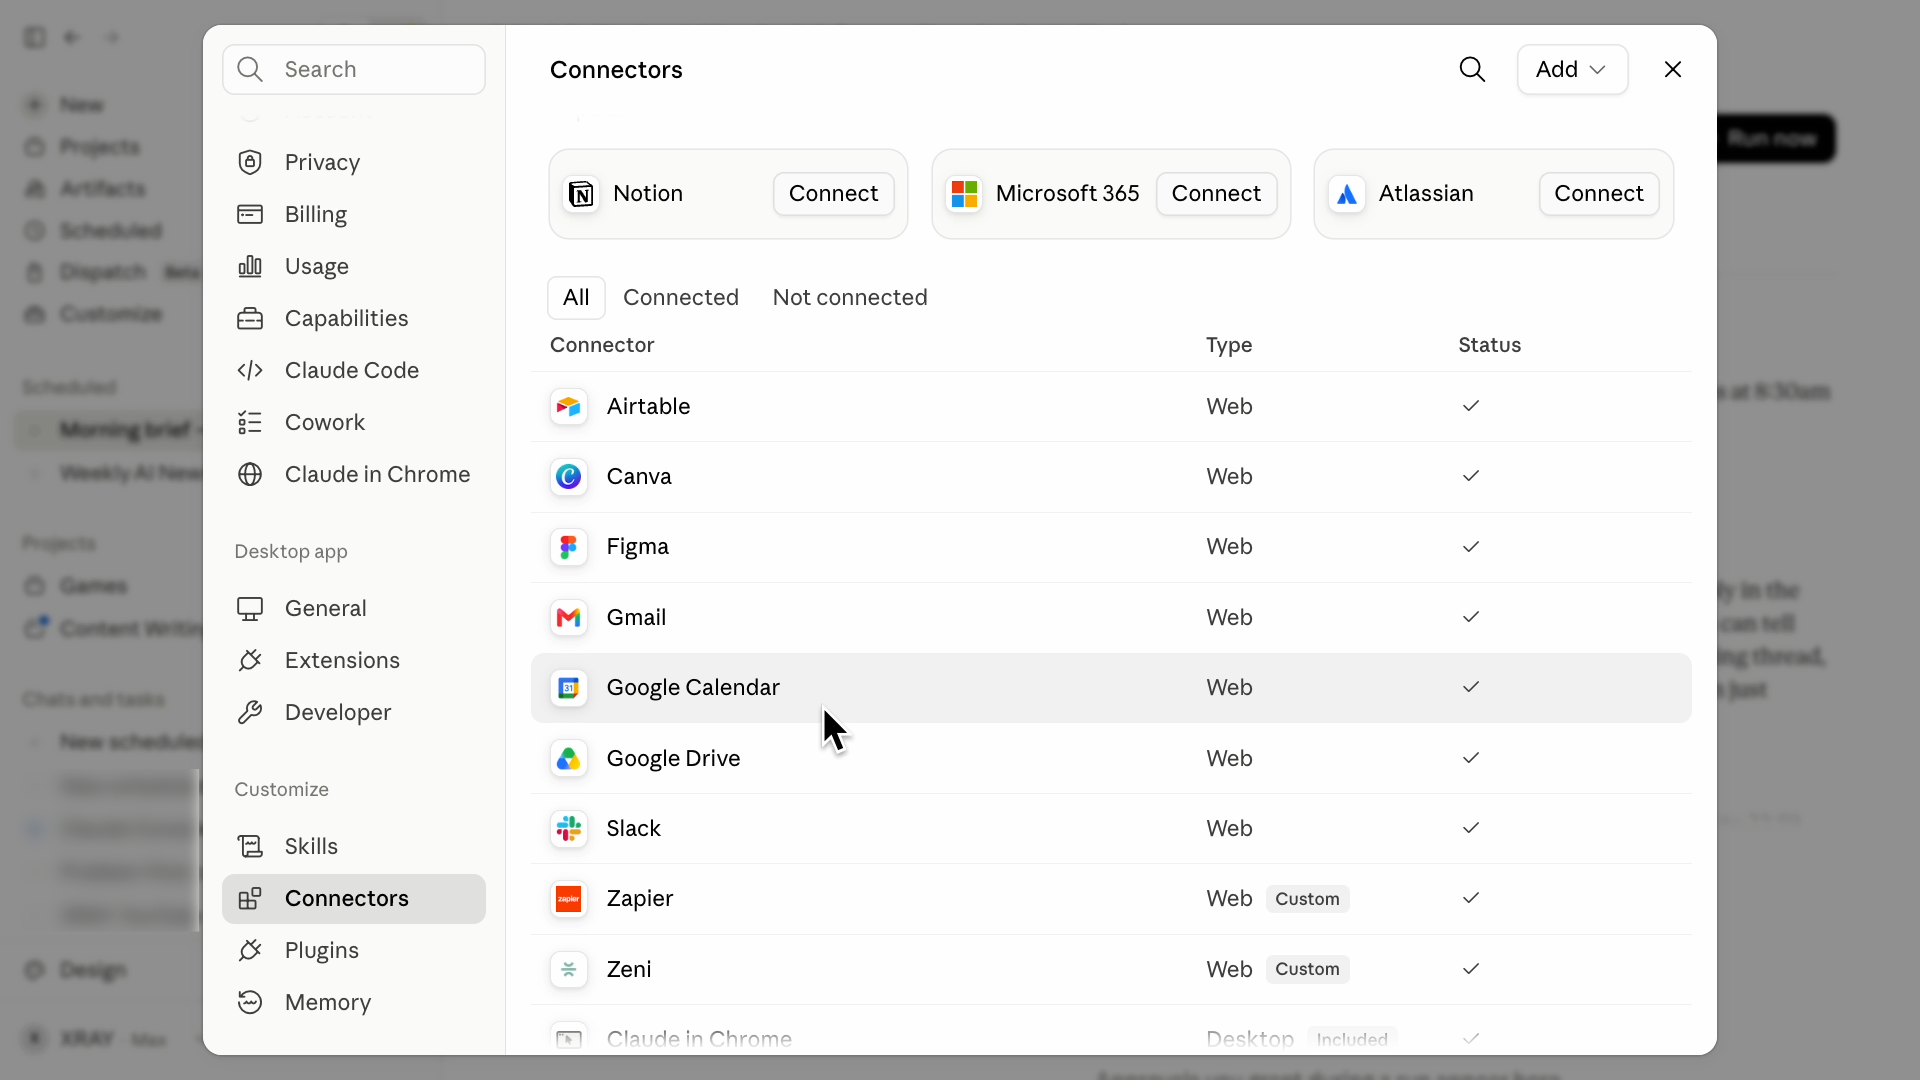Open Cowork settings page
This screenshot has width=1920, height=1080.
(354, 422)
